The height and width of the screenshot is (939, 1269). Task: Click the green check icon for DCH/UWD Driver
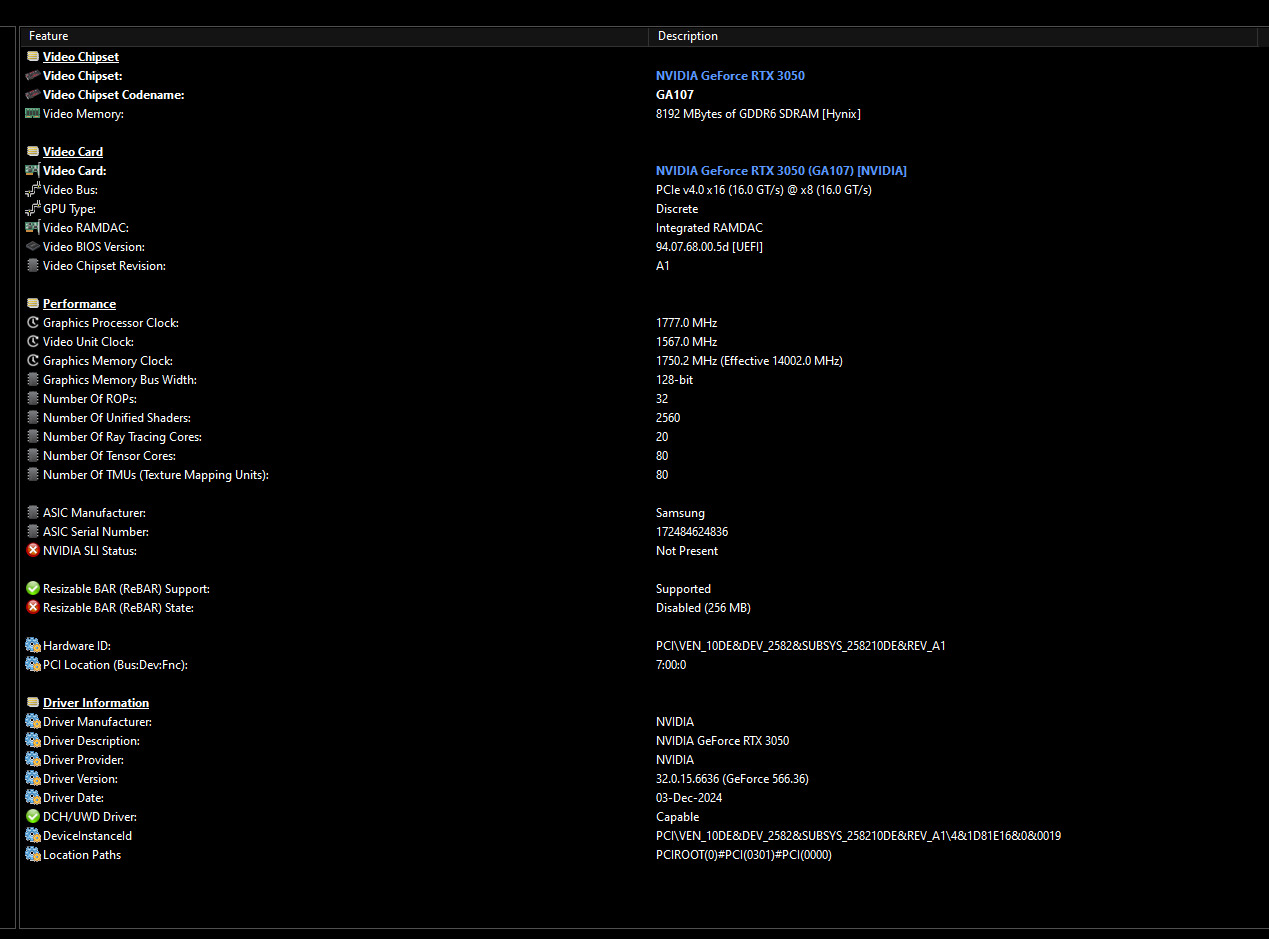coord(33,817)
